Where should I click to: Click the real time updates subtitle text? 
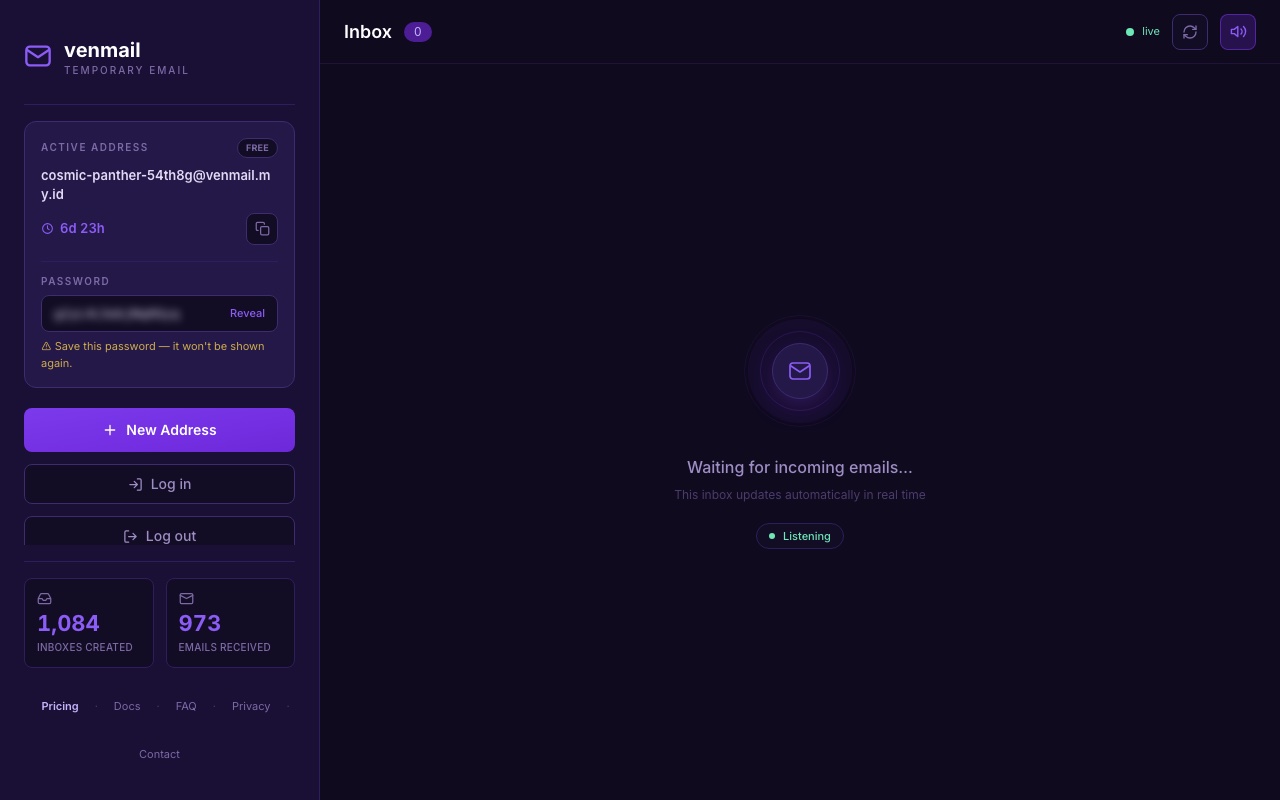tap(800, 495)
